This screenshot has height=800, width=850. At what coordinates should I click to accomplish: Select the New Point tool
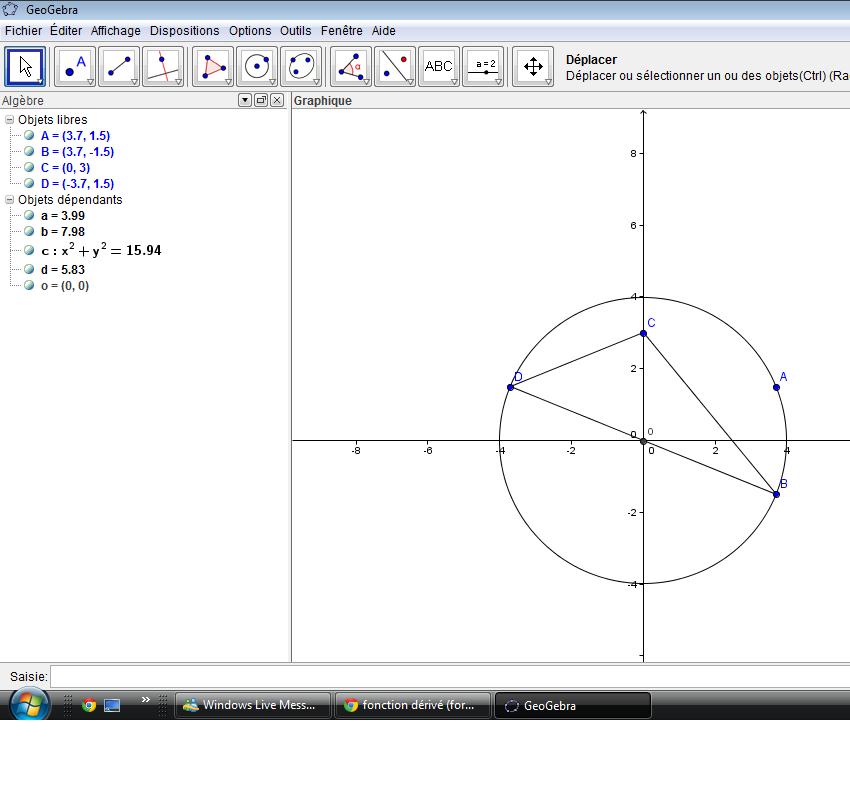pos(74,67)
